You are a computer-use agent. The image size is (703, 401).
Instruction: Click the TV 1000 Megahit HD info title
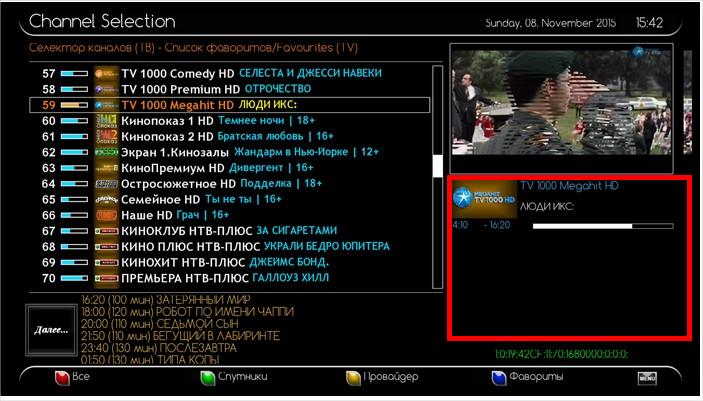click(569, 186)
